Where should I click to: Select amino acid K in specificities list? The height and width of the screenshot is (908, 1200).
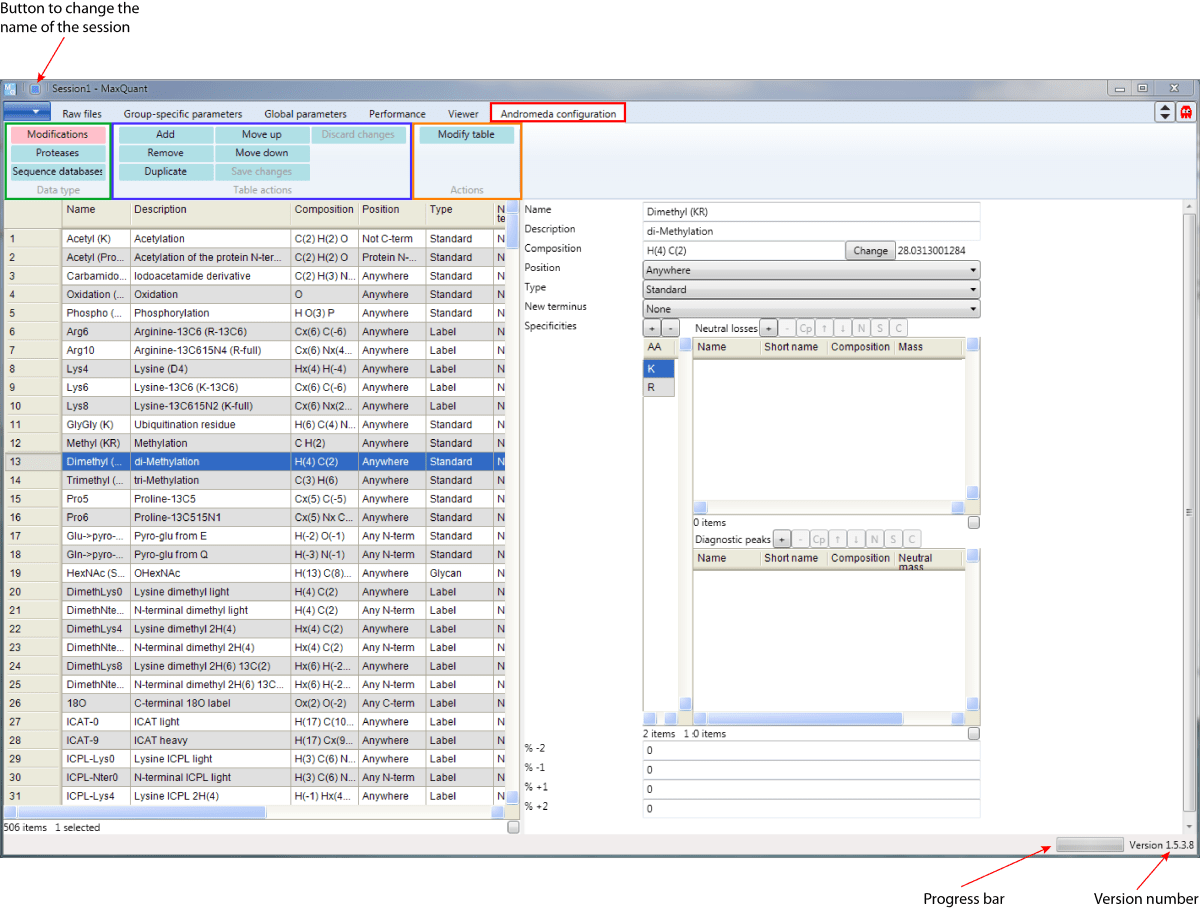659,369
